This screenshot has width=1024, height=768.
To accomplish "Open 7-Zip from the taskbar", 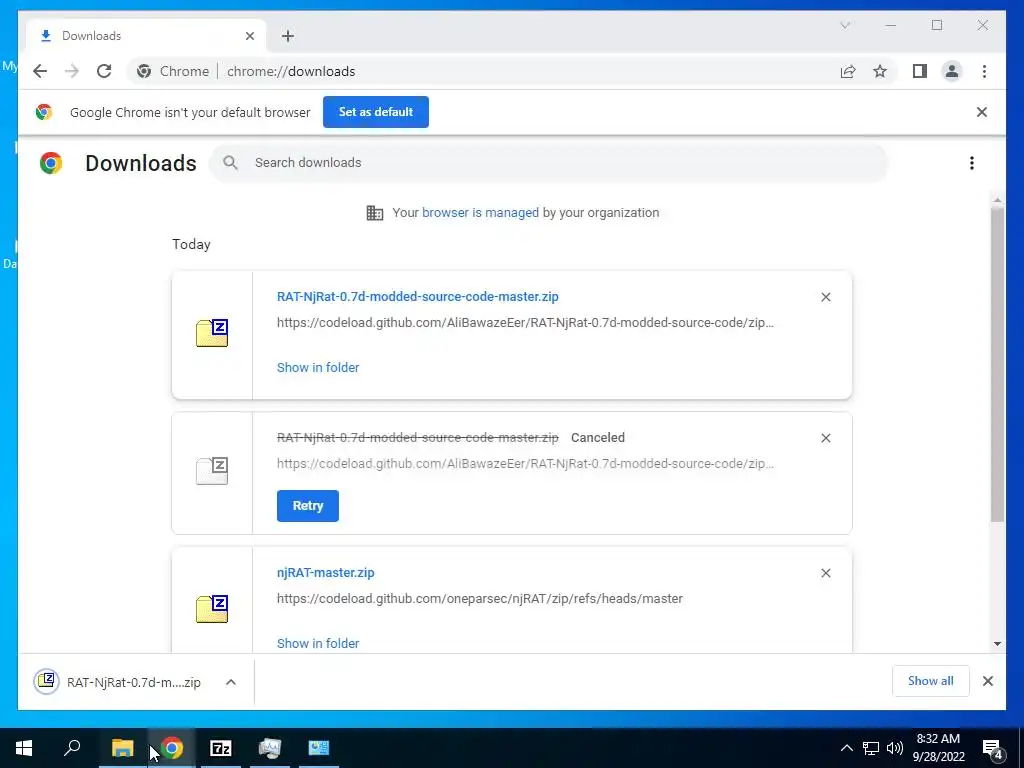I will pos(221,748).
